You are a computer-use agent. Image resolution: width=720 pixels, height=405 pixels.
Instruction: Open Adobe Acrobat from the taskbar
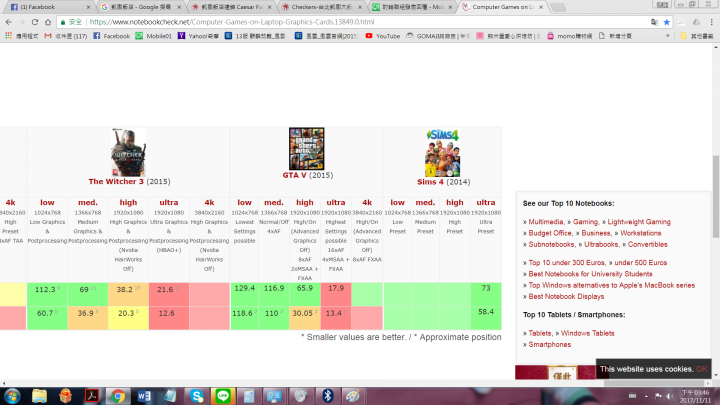pos(92,396)
